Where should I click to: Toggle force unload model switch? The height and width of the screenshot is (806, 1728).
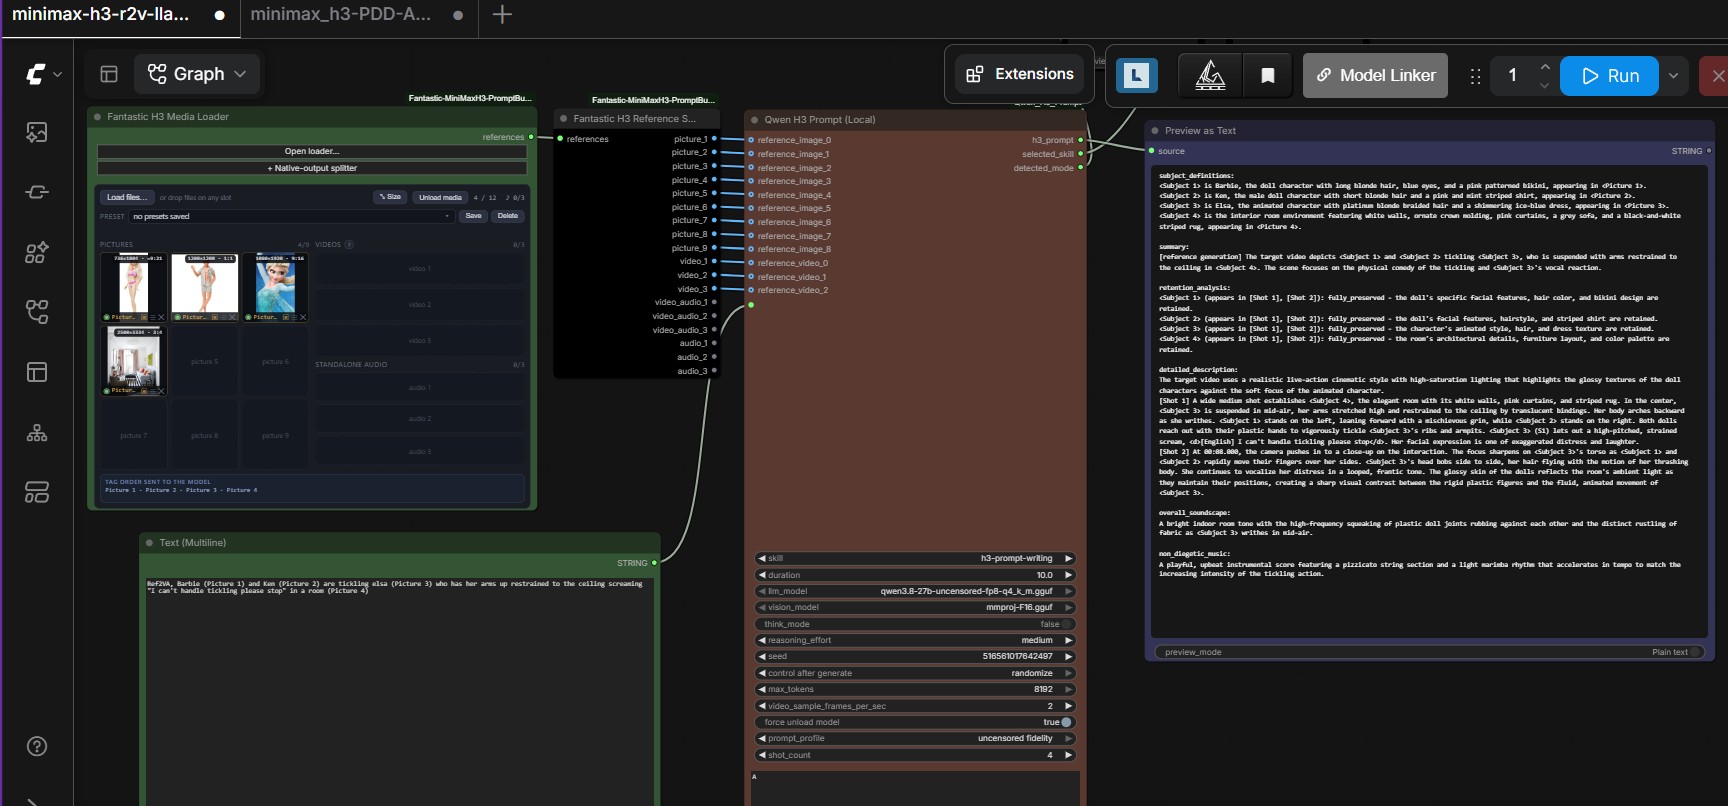1065,722
